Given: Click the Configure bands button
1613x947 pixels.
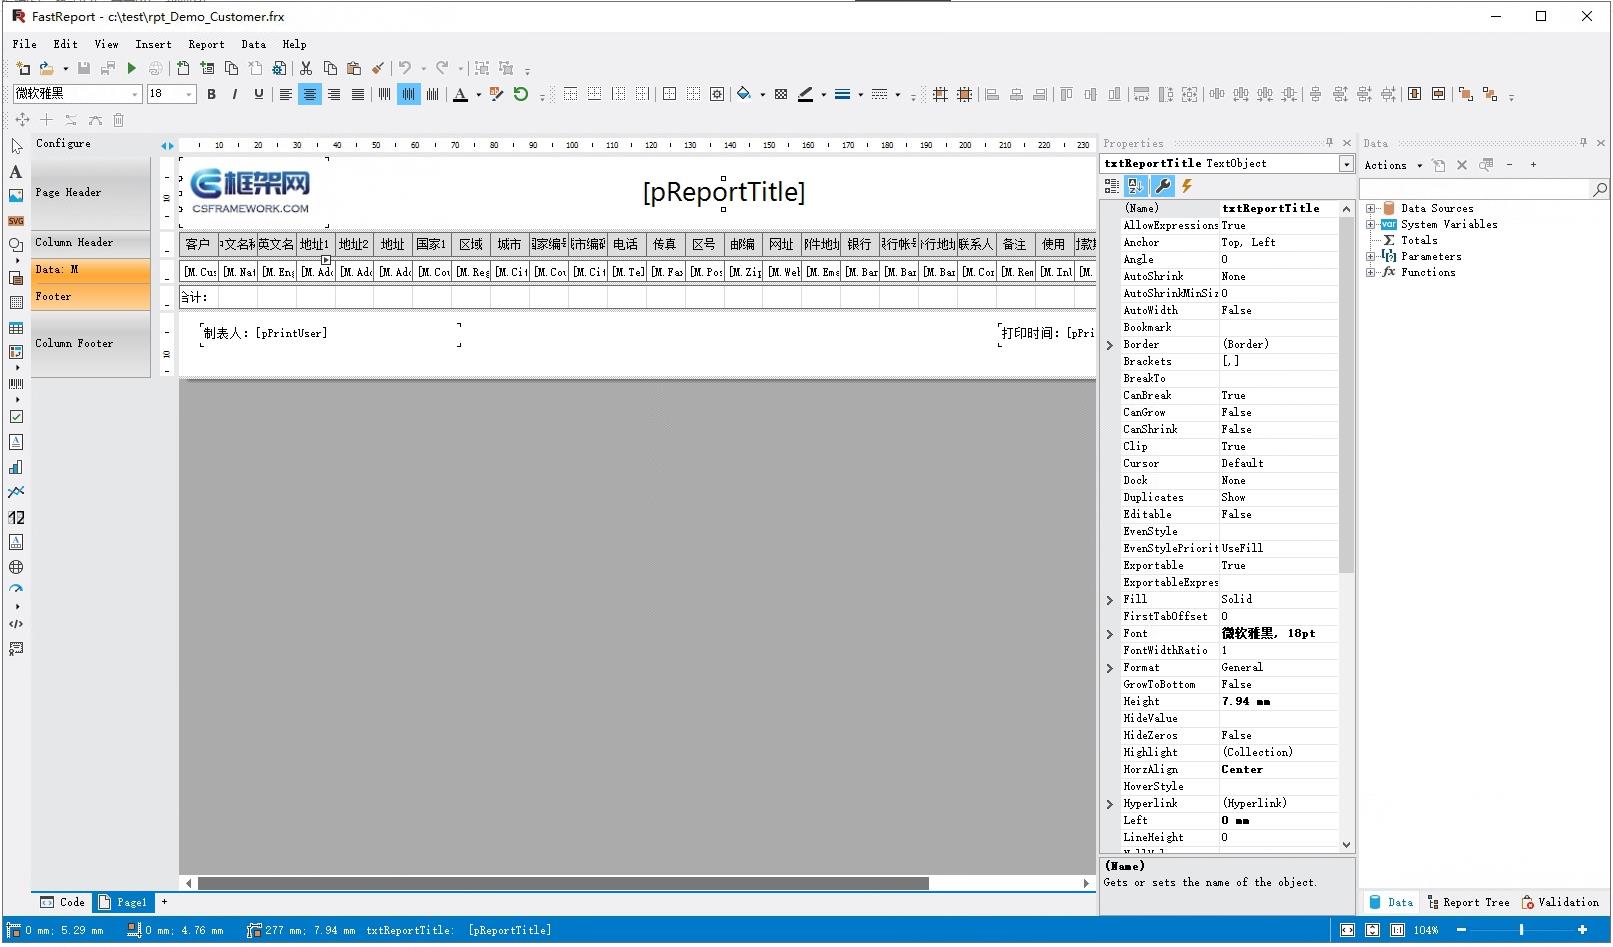Looking at the screenshot, I should [x=63, y=144].
